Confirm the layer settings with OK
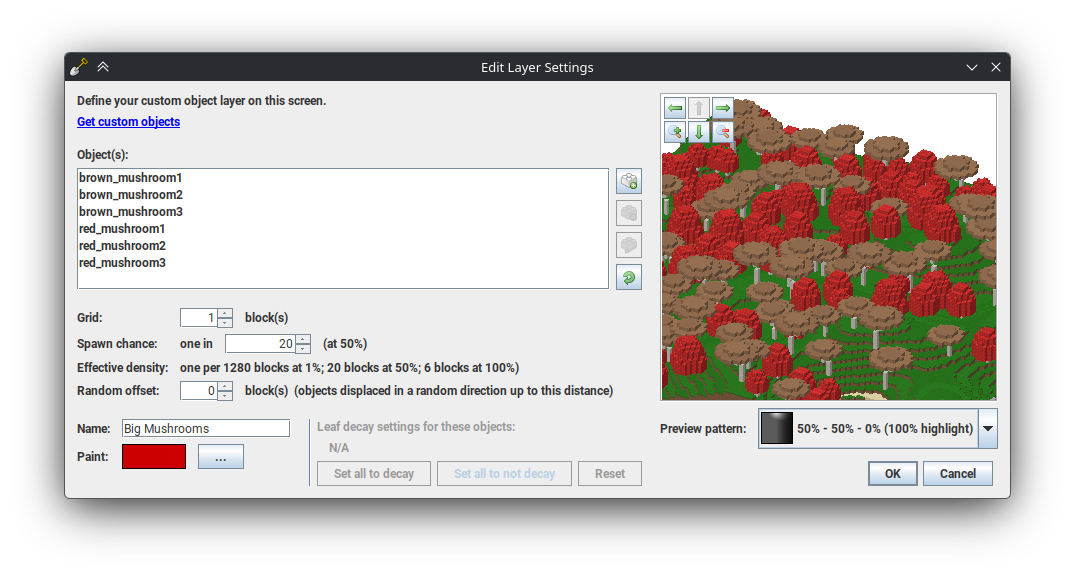Viewport: 1075px width, 575px height. [893, 474]
